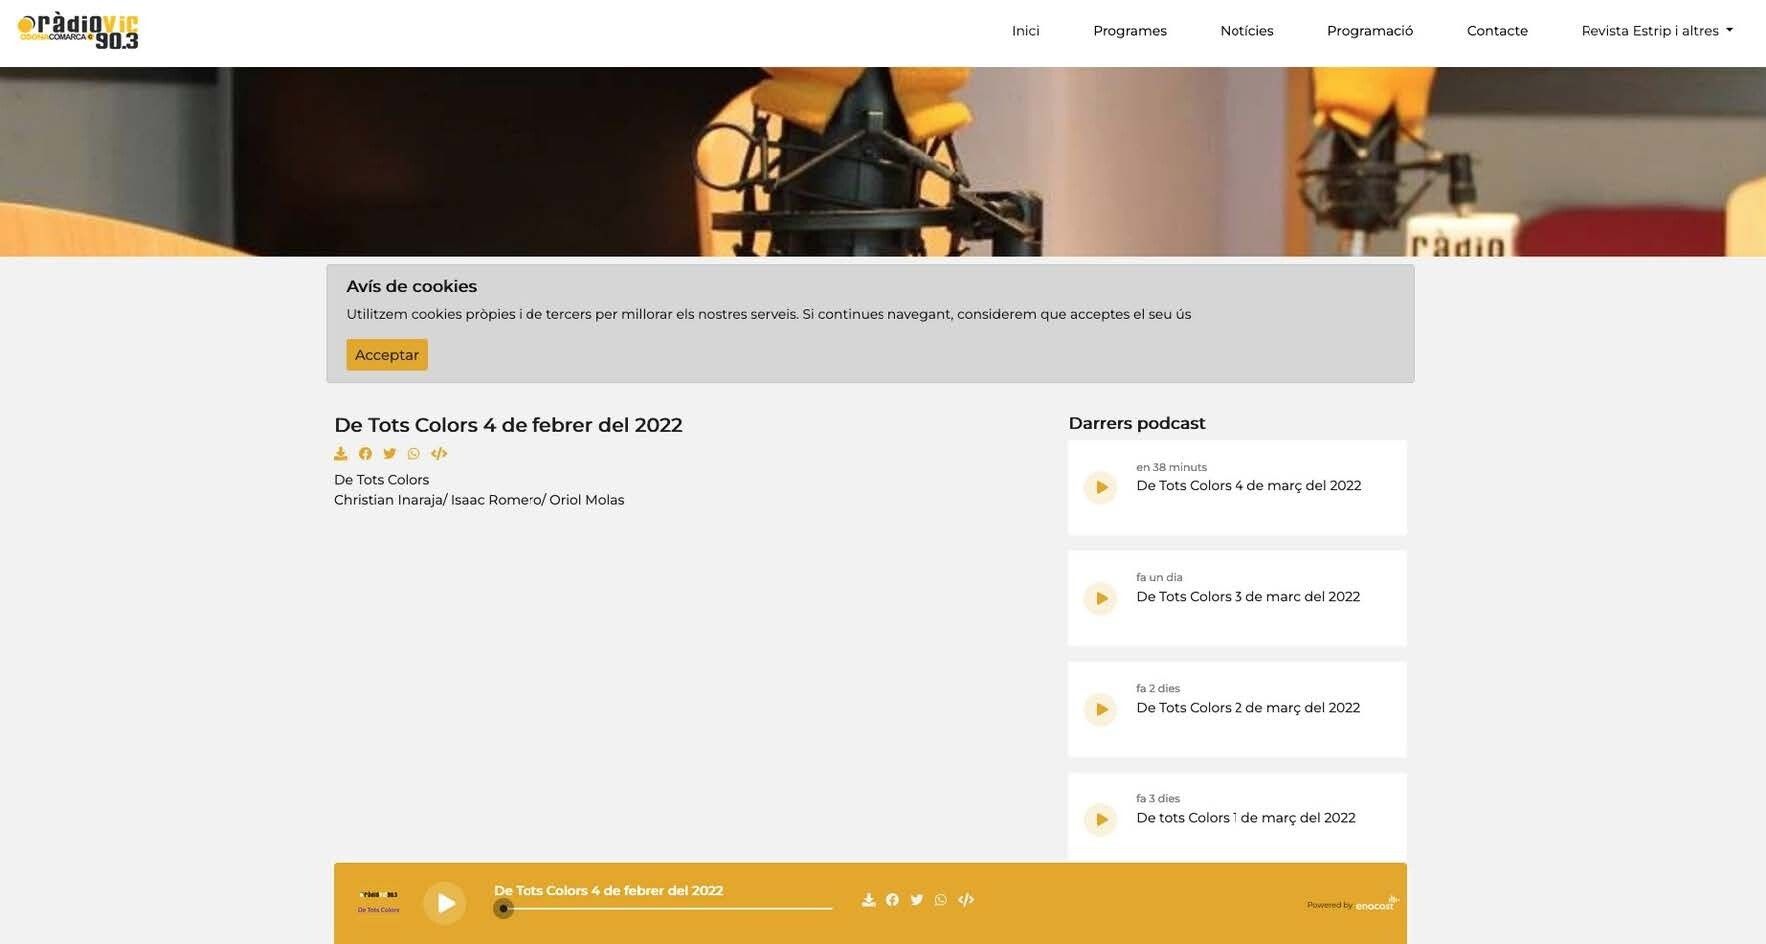Share episode on Facebook under title
Viewport: 1766px width, 944px height.
pos(365,454)
